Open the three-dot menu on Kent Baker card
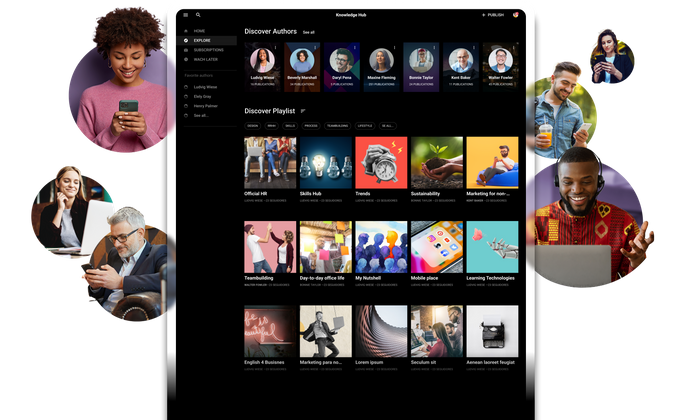This screenshot has height=420, width=700. [473, 47]
